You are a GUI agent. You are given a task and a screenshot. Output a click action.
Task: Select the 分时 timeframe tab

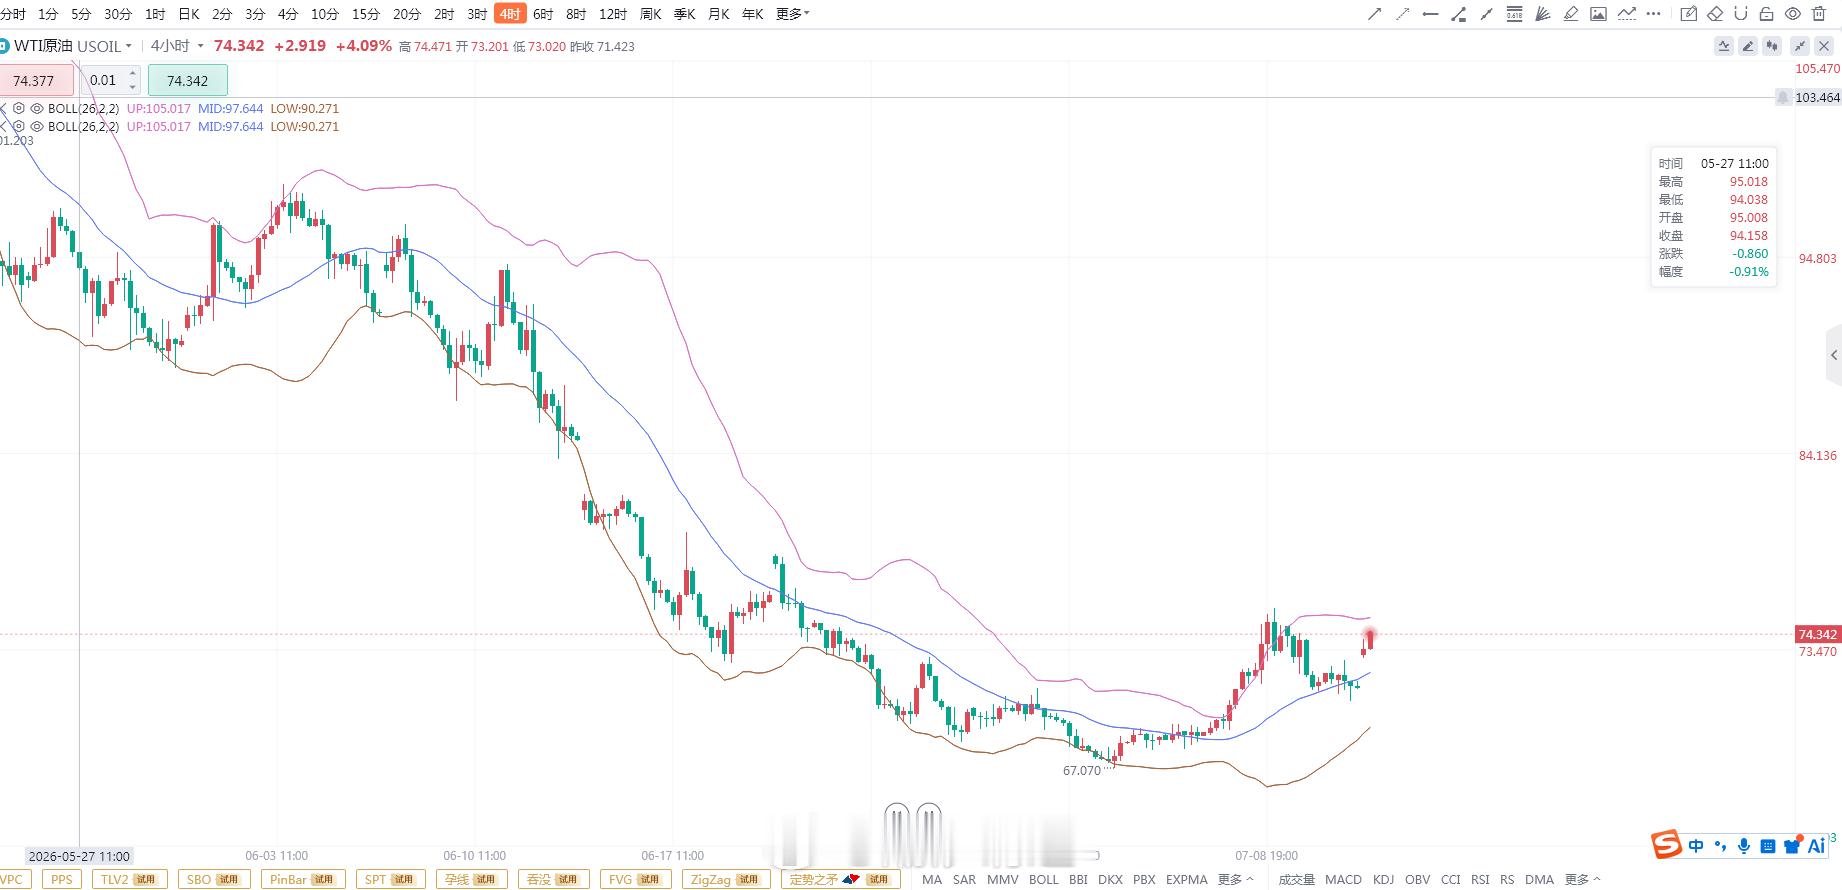[13, 14]
